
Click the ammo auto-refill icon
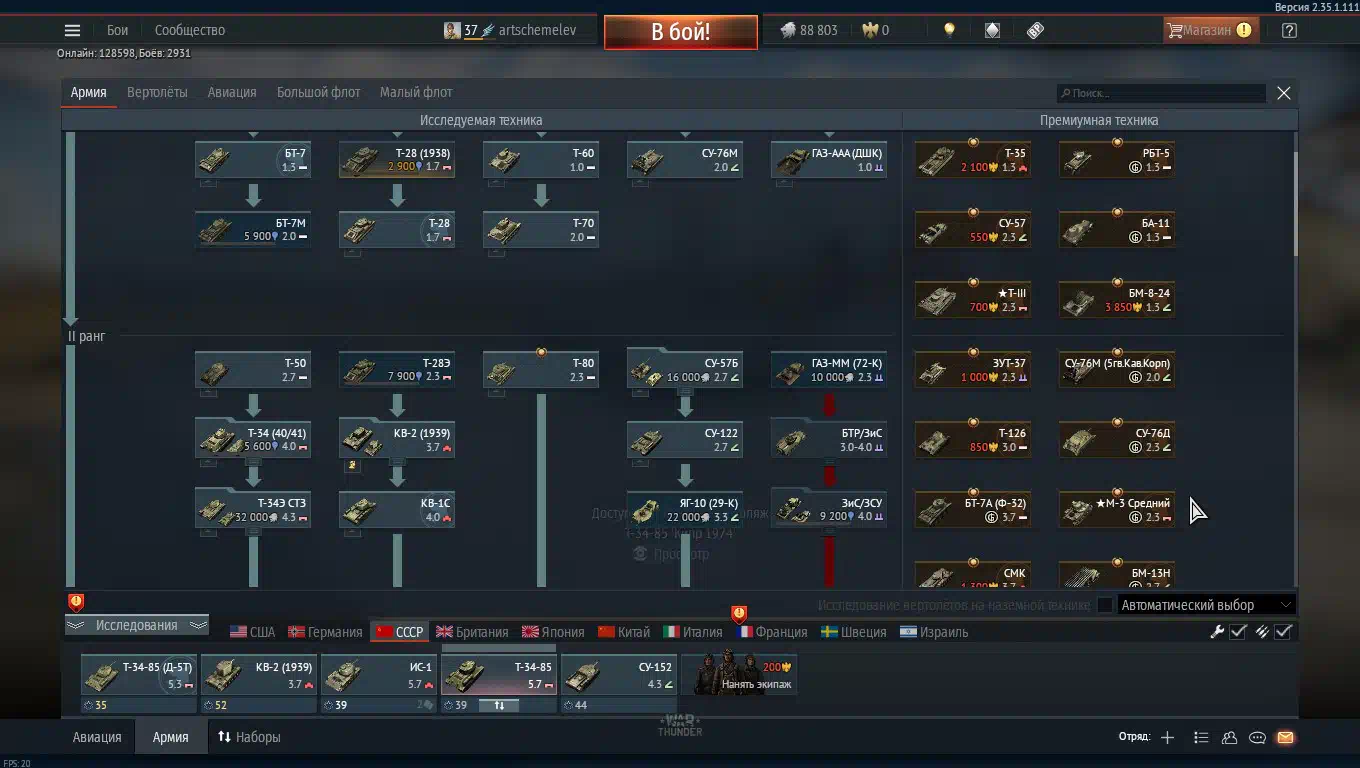1262,631
